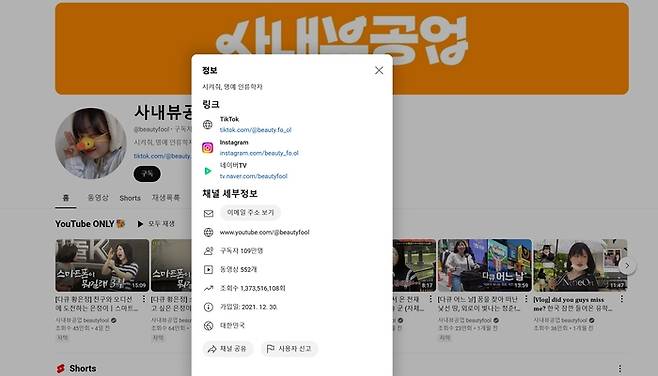Screen dimensions: 658x376
Task: Click the 구독자 109만명 text
Action: coord(241,251)
